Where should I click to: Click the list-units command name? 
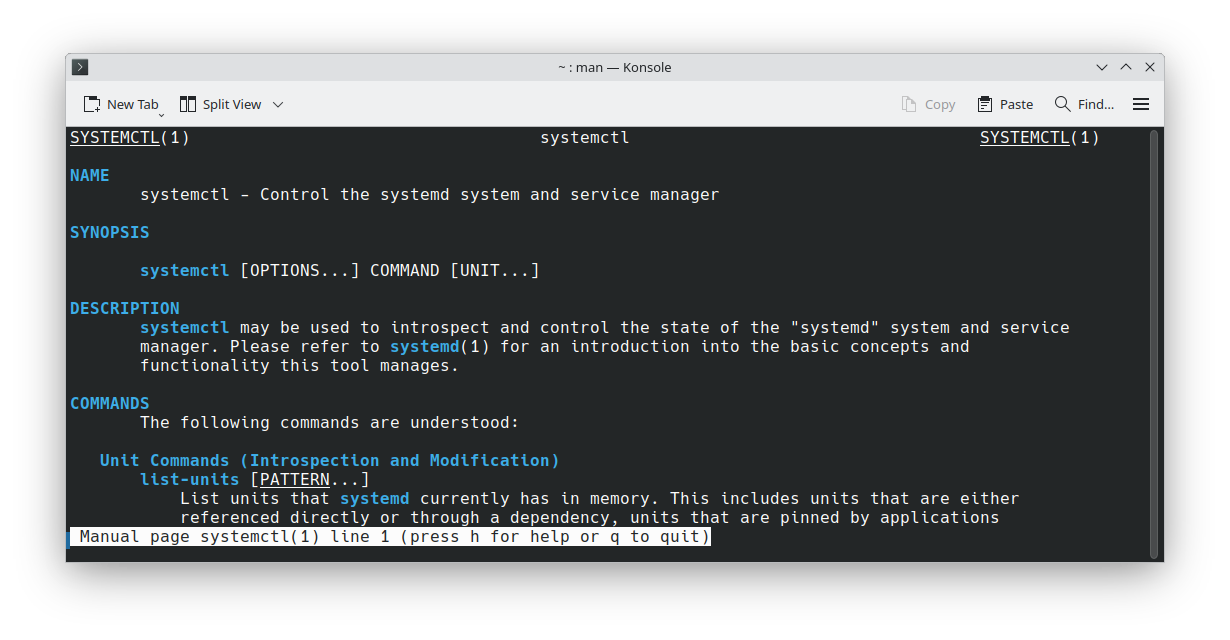pyautogui.click(x=189, y=480)
